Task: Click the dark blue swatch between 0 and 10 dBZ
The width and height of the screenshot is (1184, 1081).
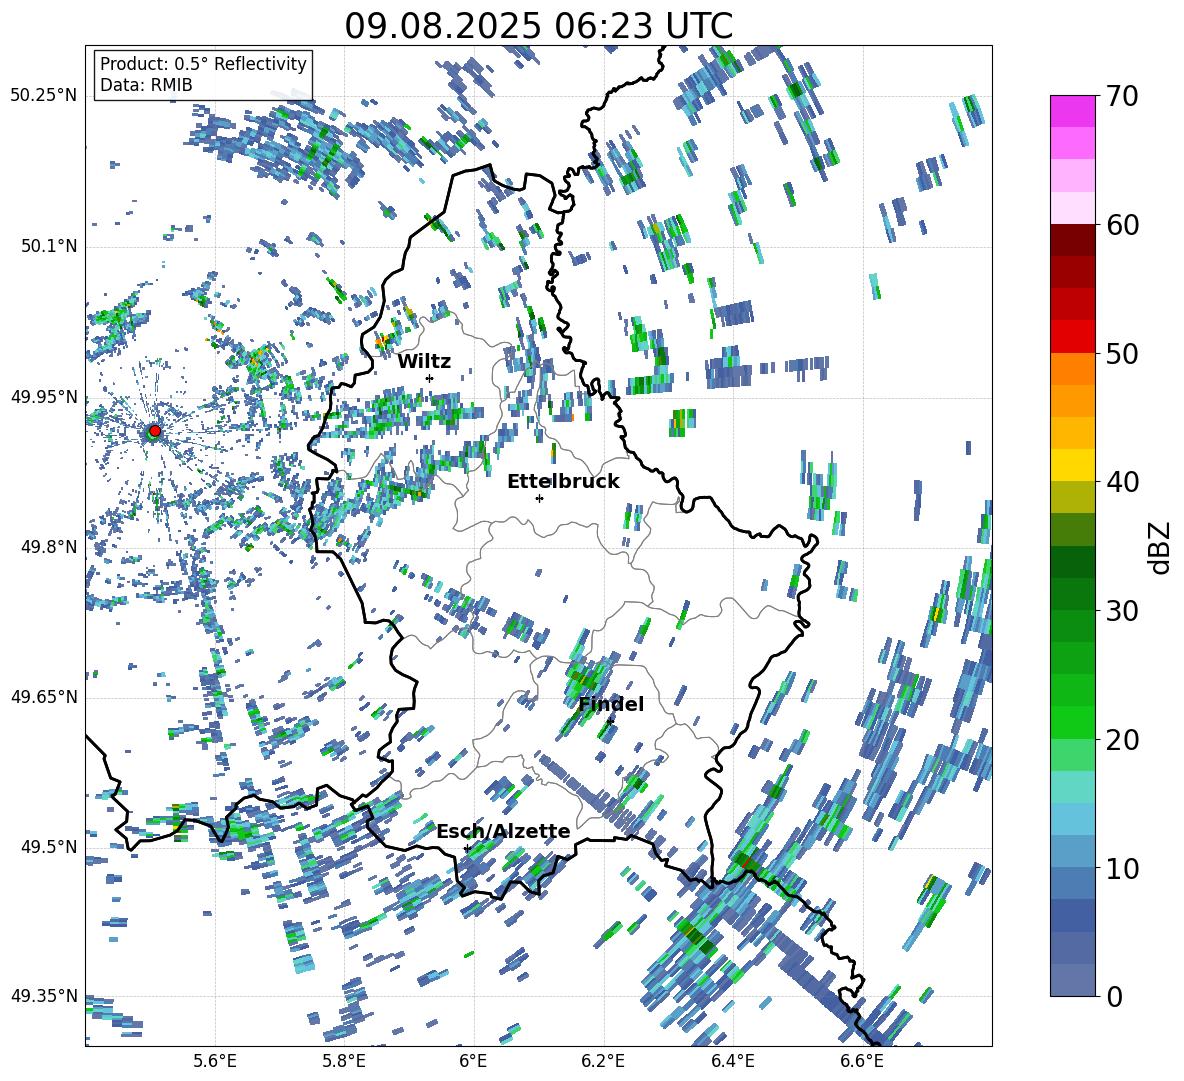Action: tap(1072, 915)
